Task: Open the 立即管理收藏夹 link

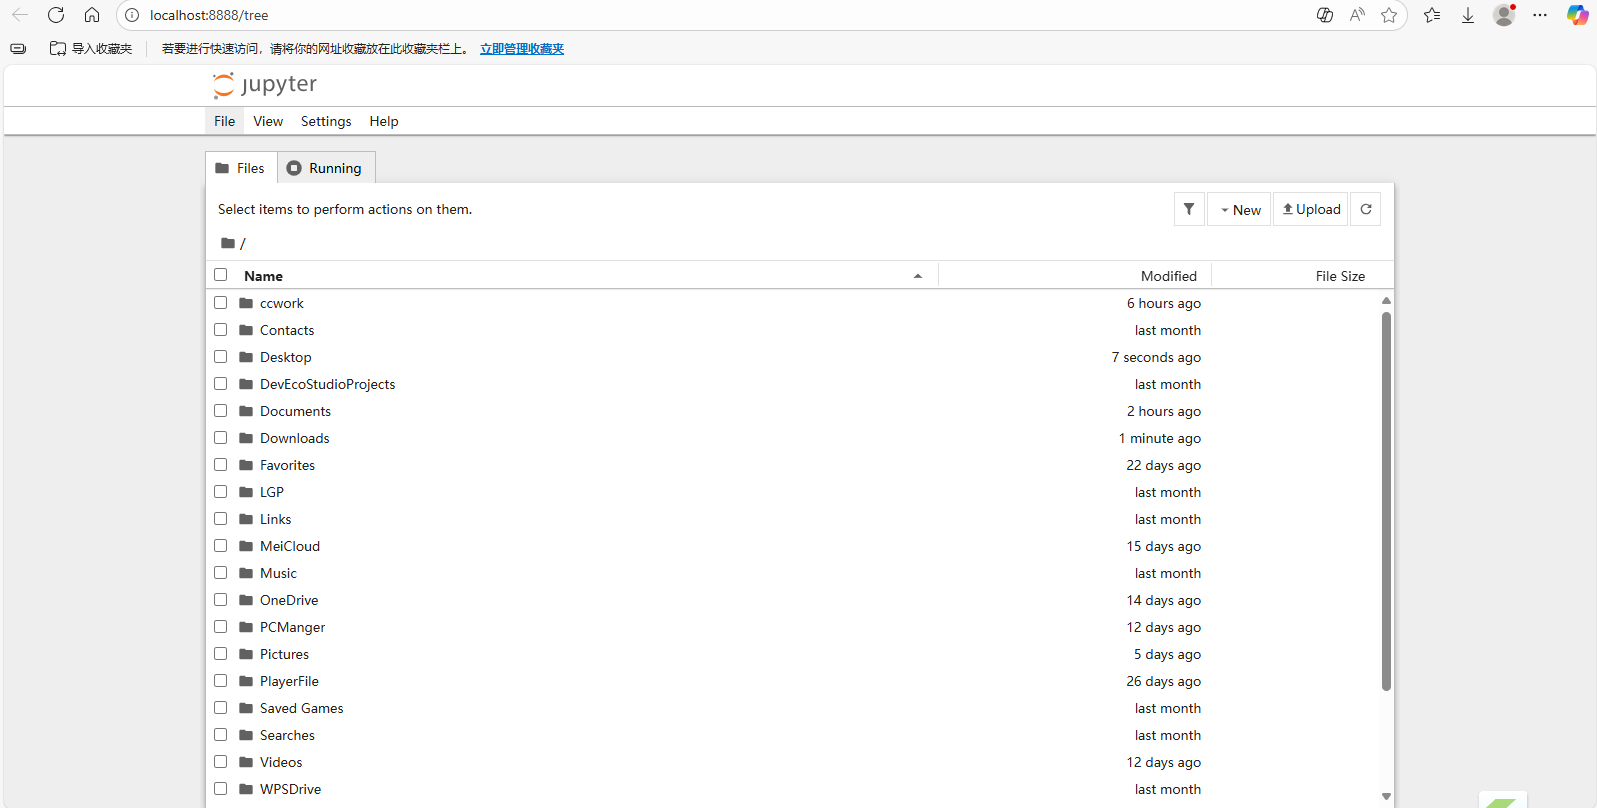Action: [522, 49]
